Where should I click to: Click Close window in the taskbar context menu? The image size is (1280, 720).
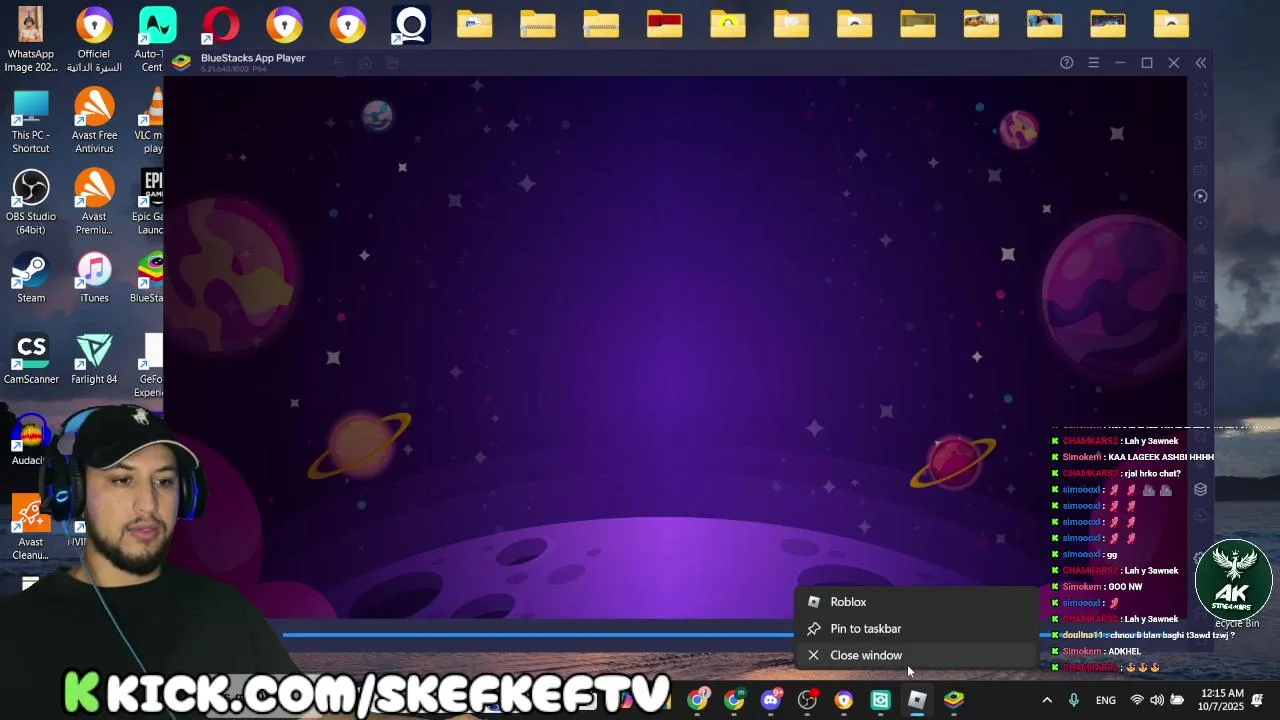click(x=915, y=655)
